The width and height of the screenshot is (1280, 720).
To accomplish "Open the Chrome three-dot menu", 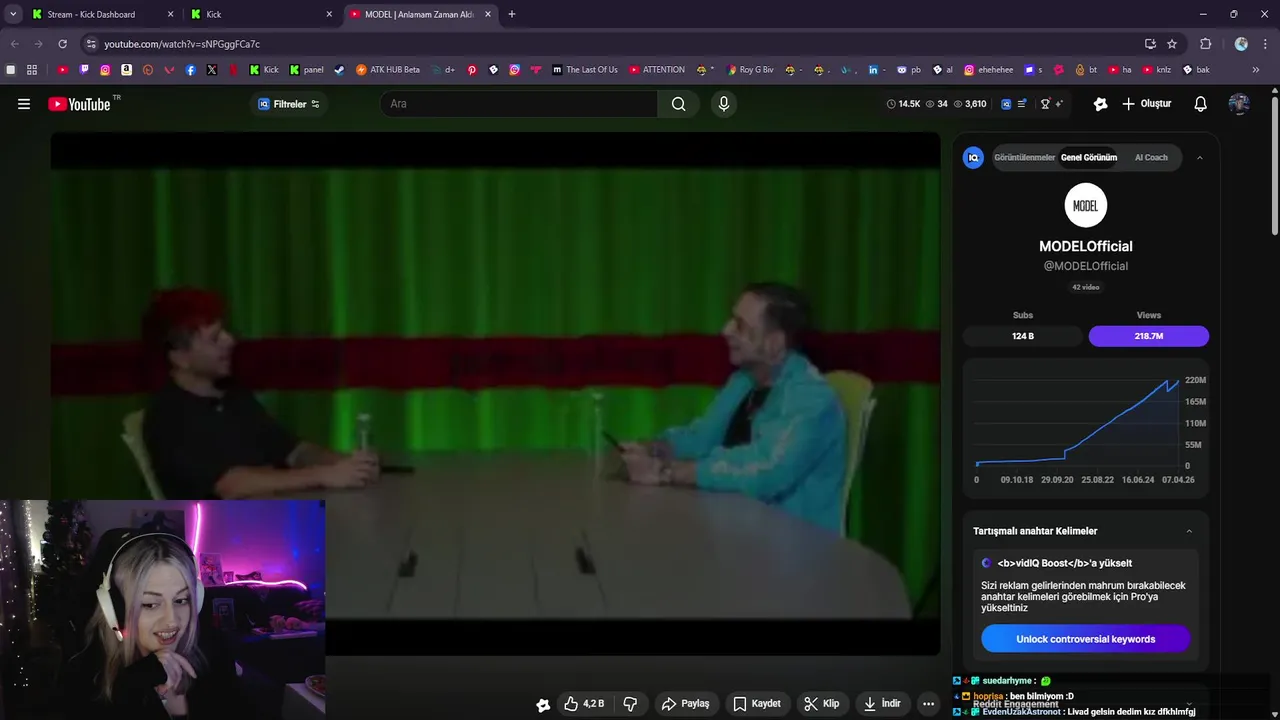I will (x=1265, y=44).
